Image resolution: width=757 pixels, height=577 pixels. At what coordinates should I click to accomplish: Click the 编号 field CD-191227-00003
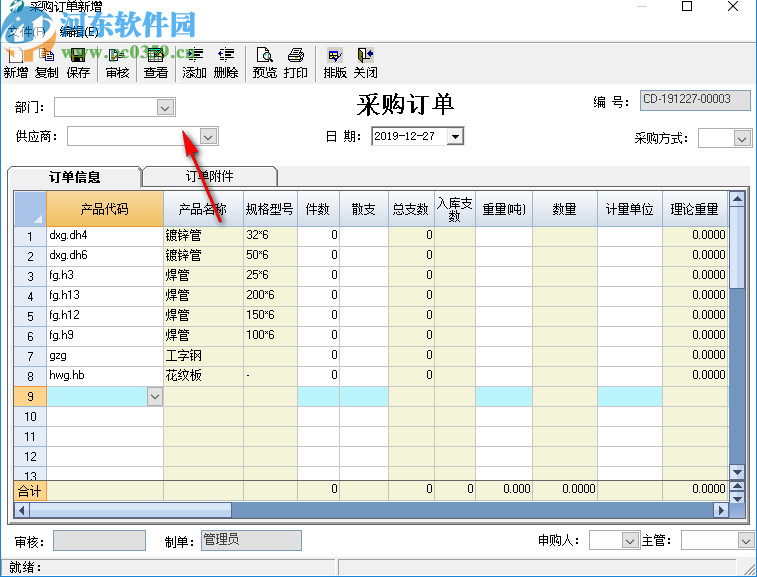click(695, 100)
